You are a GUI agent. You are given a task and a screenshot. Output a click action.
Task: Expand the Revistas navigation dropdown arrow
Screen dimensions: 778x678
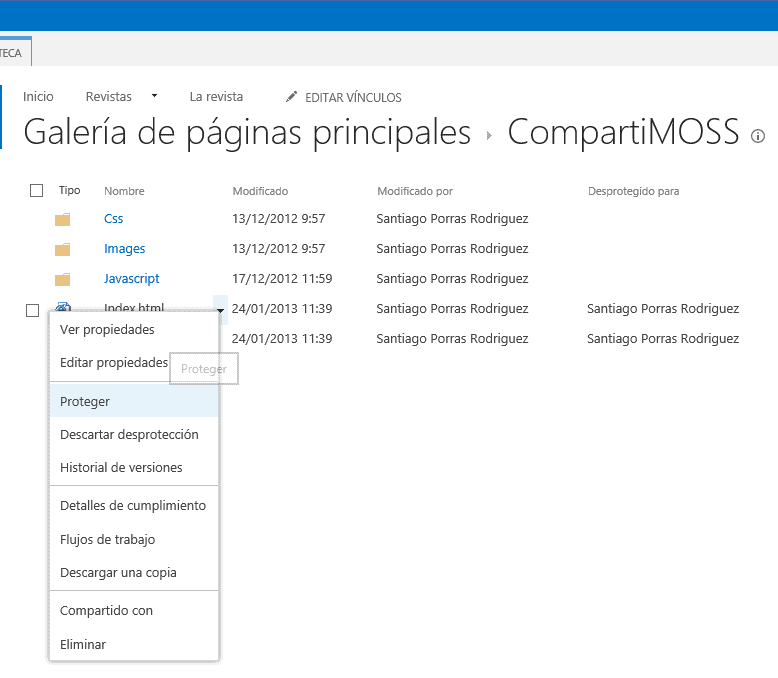point(154,96)
